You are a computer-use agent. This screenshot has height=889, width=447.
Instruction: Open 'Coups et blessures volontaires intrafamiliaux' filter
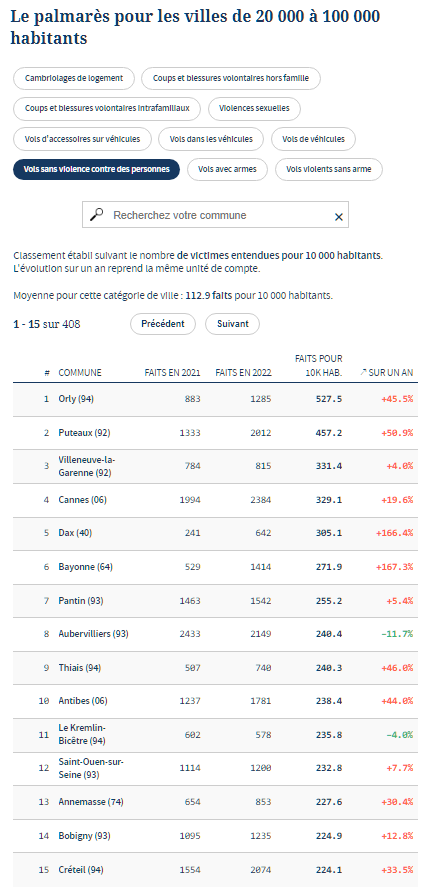(107, 108)
